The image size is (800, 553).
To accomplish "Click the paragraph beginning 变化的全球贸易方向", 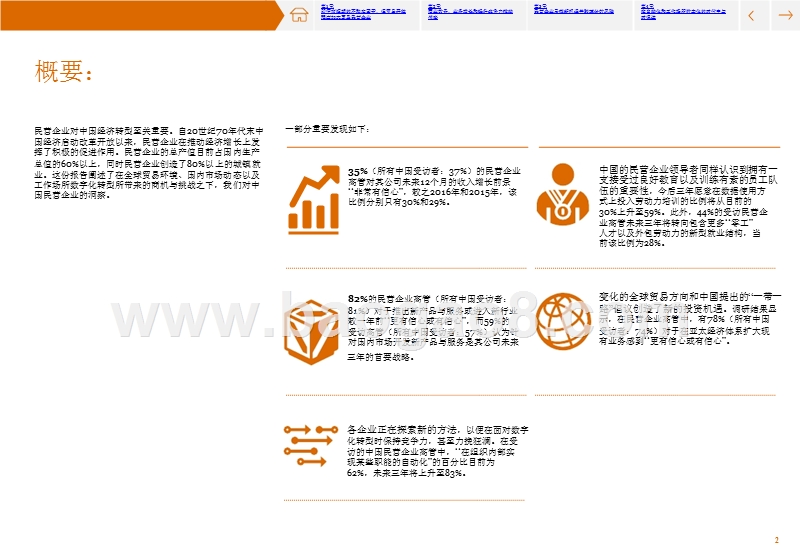I will (690, 318).
